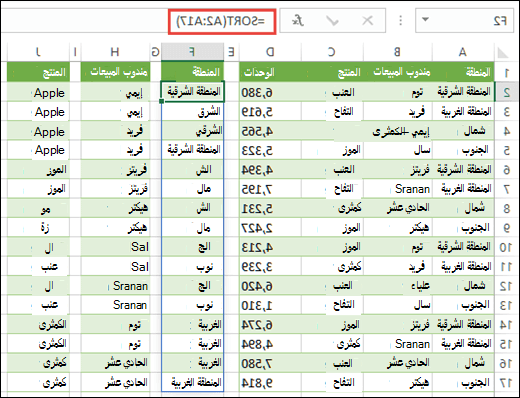This screenshot has width=520, height=398.
Task: Click the three-dot handle beside the Name Box
Action: coord(400,21)
